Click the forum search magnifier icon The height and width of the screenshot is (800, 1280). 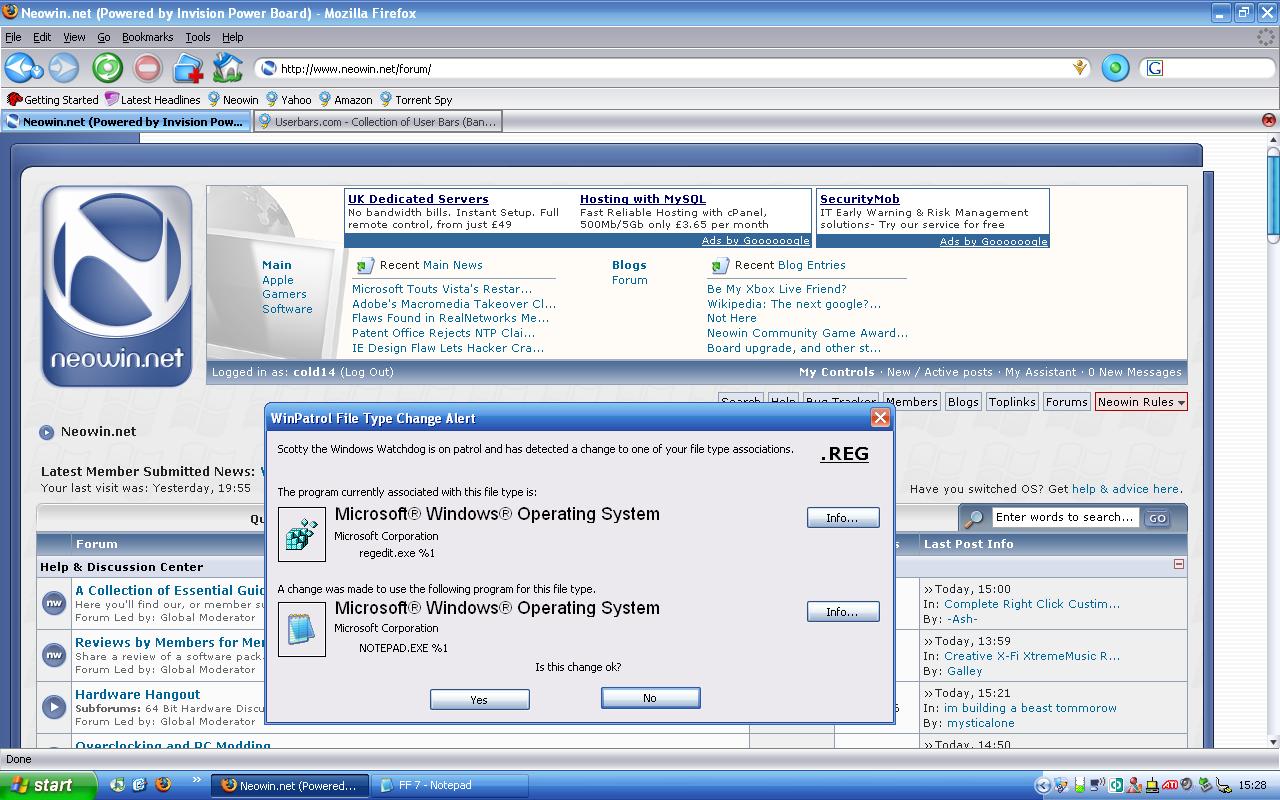tap(972, 518)
